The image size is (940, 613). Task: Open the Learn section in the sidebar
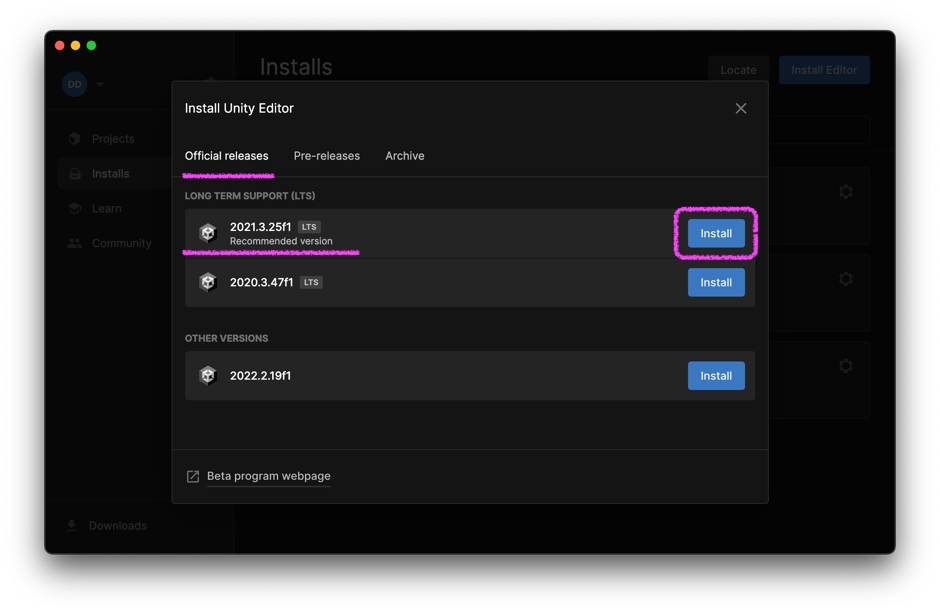(x=106, y=208)
